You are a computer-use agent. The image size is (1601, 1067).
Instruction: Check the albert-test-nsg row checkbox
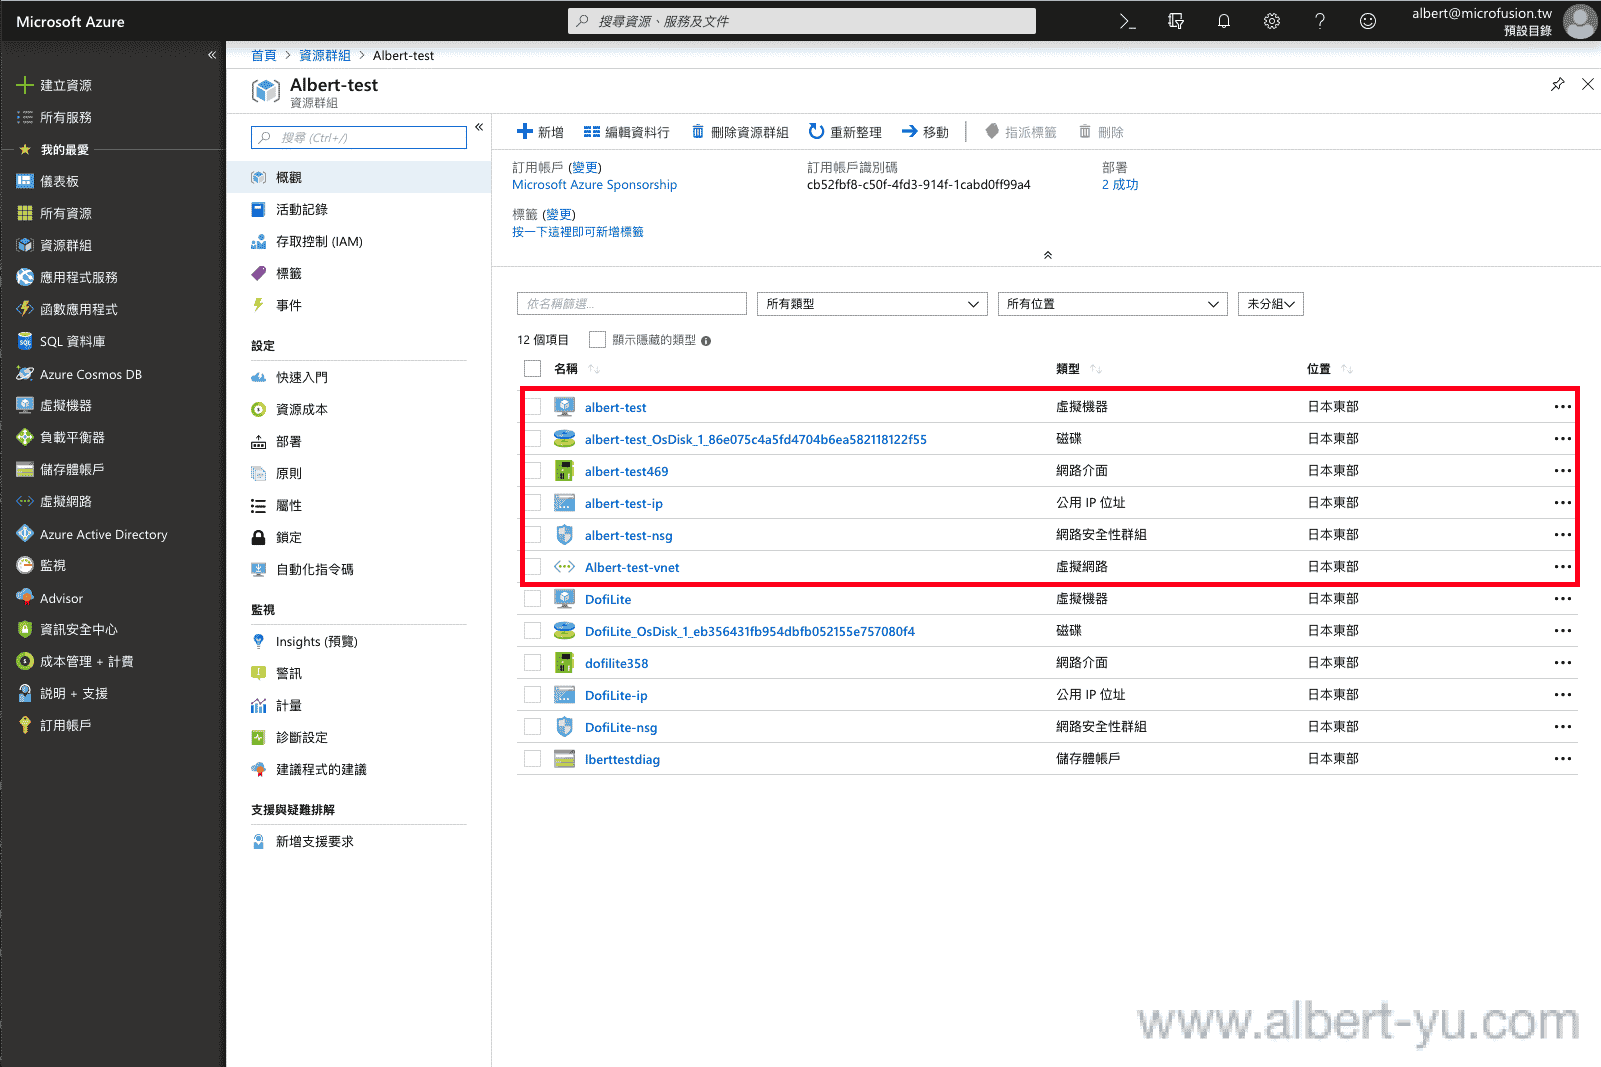pos(532,535)
